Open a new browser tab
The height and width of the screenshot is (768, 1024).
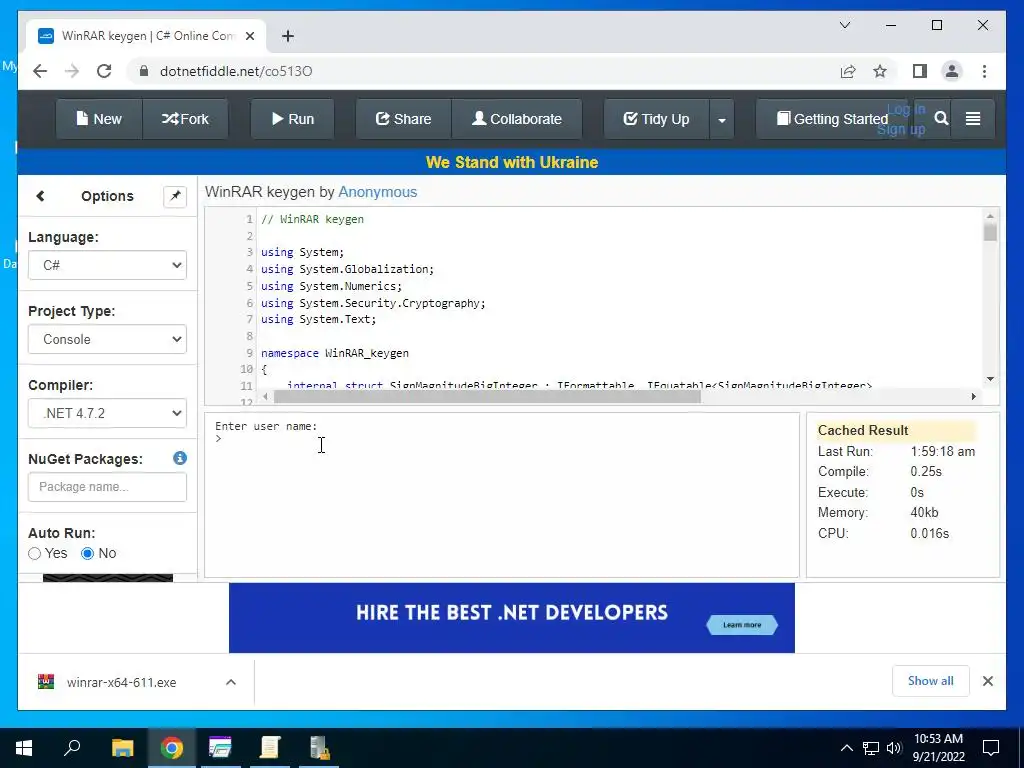288,36
